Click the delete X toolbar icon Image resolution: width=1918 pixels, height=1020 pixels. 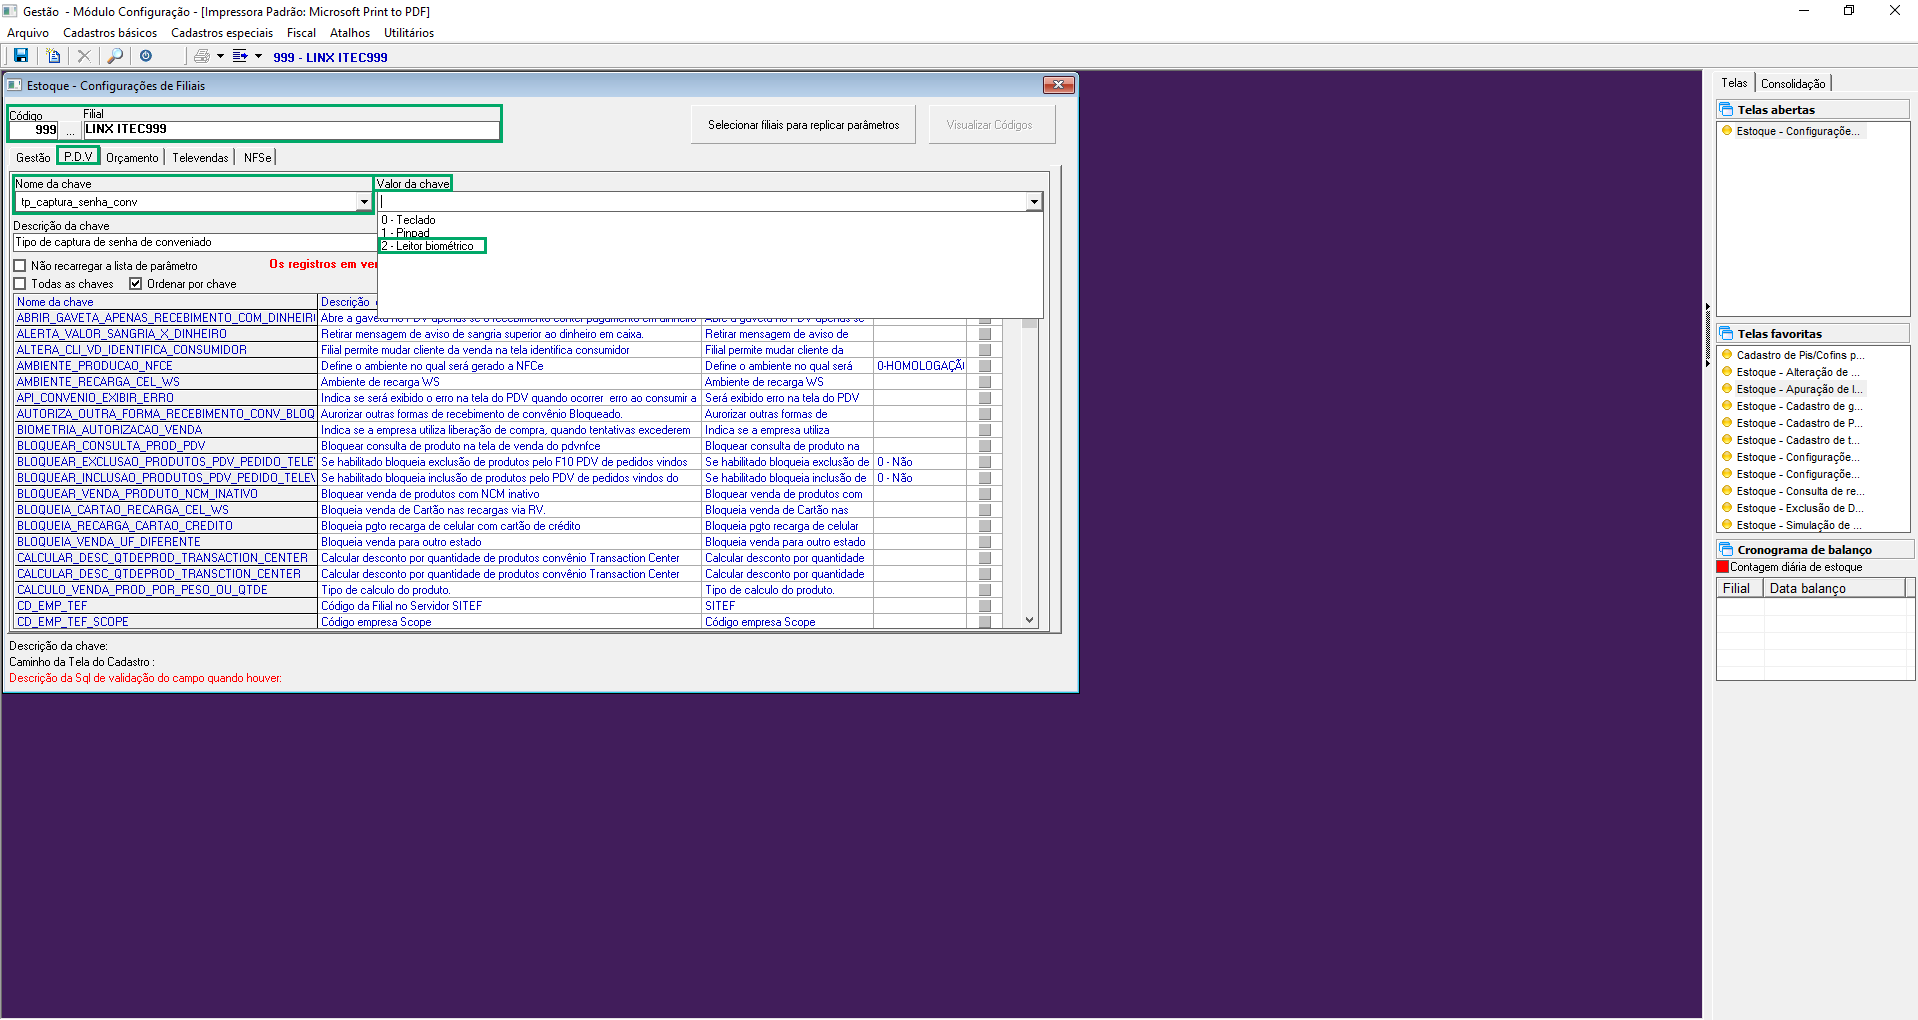[x=84, y=56]
